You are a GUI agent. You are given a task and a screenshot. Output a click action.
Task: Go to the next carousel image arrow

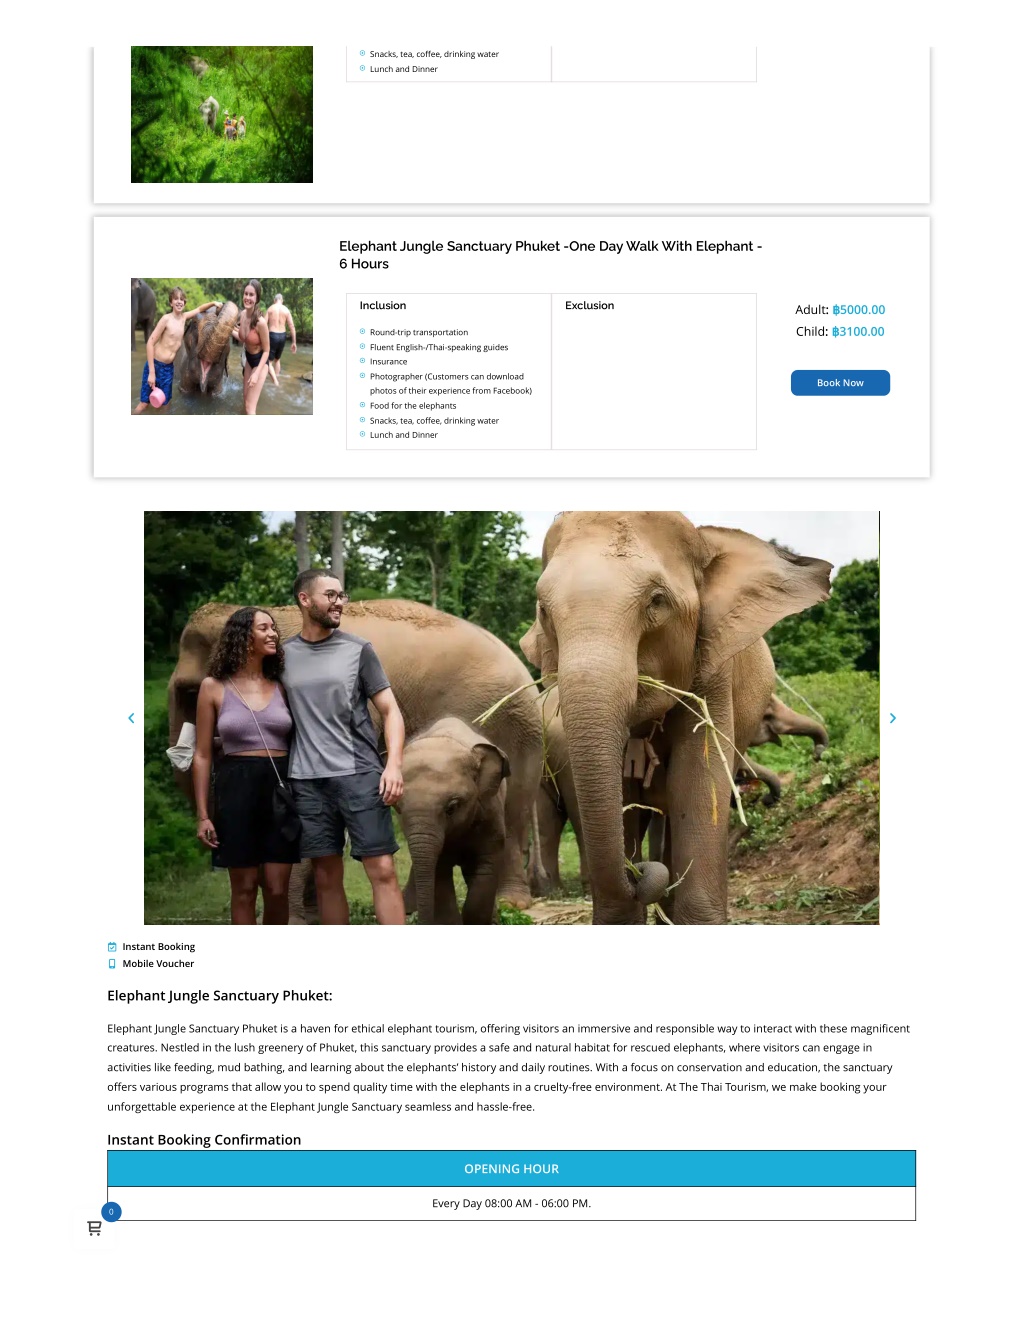tap(893, 718)
